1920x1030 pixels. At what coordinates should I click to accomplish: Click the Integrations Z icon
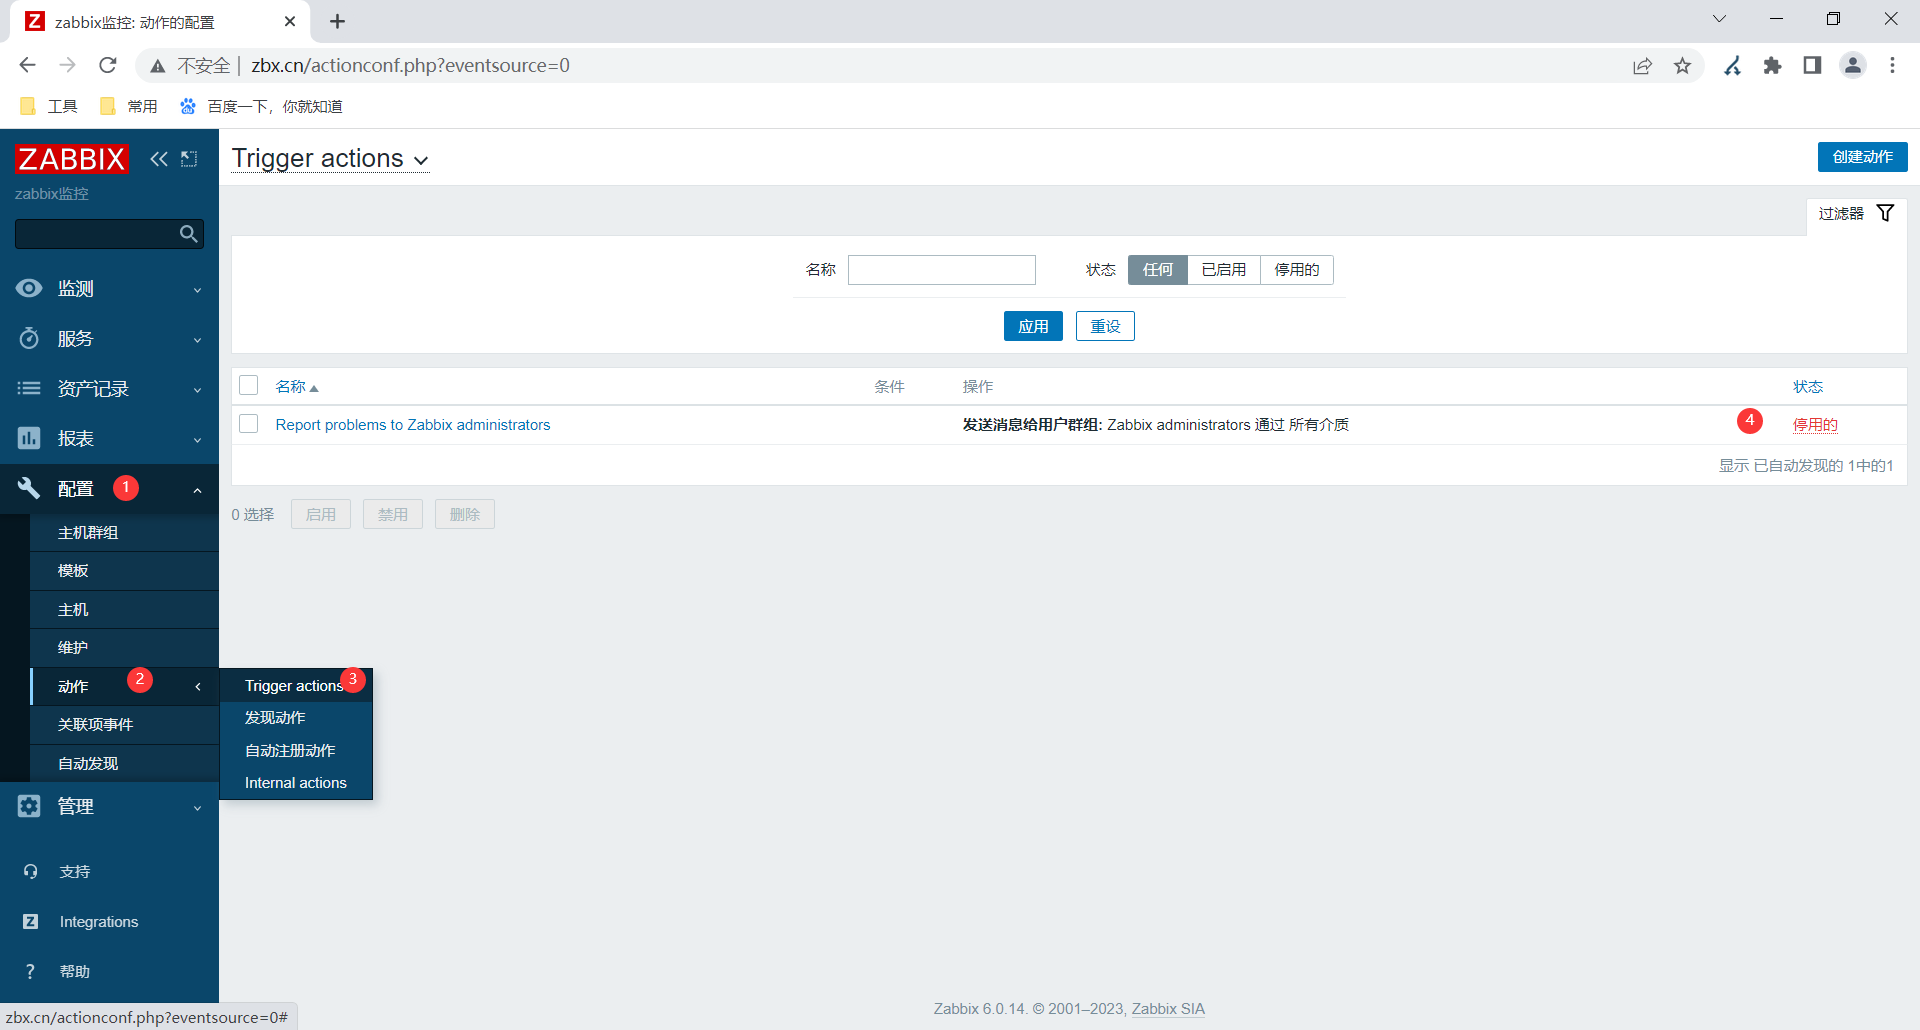30,922
